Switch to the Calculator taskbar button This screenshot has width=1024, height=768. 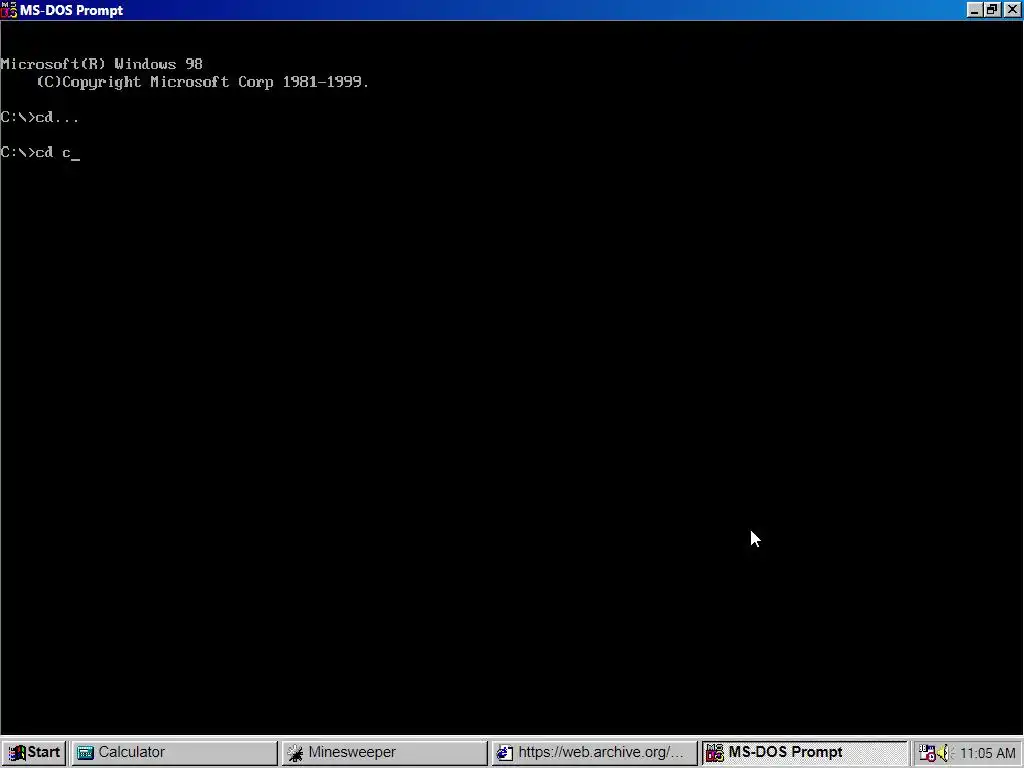click(174, 752)
